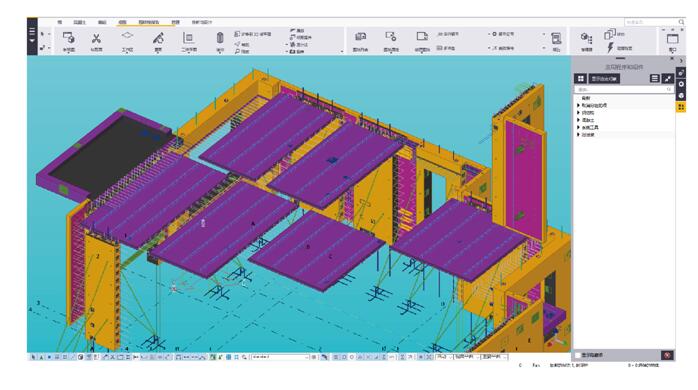Open the second ribbon tab from left
698x390 pixels.
point(80,22)
